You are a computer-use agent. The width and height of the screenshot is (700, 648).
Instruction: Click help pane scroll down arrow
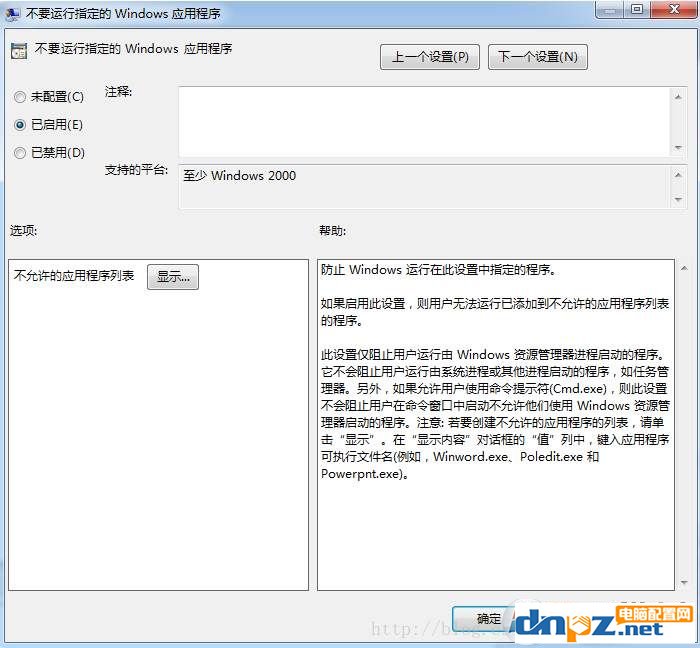click(684, 582)
